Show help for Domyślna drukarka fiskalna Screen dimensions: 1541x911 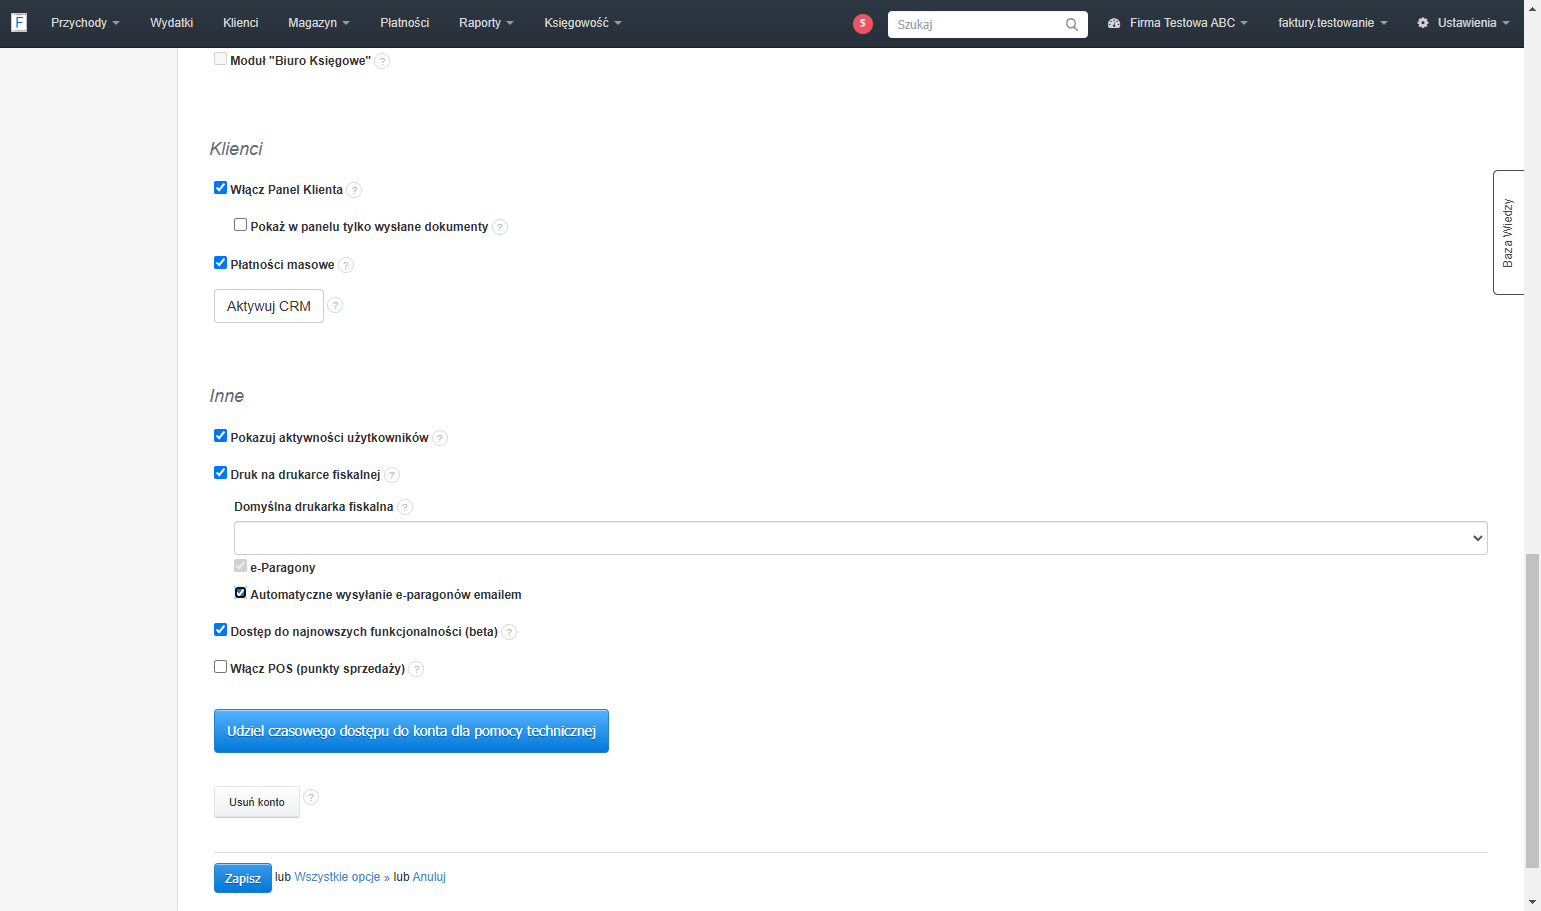click(405, 507)
